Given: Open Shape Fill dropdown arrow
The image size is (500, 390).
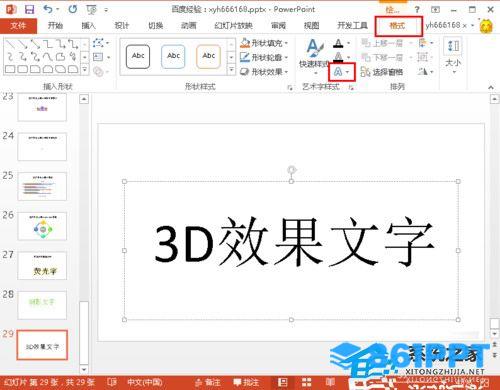Looking at the screenshot, I should pos(286,43).
